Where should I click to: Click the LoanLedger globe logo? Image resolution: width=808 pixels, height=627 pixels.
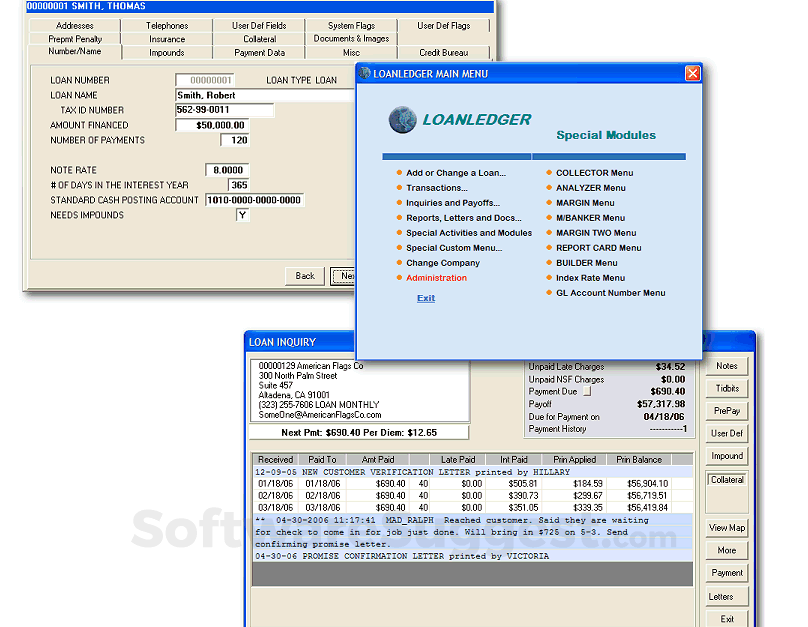(402, 120)
